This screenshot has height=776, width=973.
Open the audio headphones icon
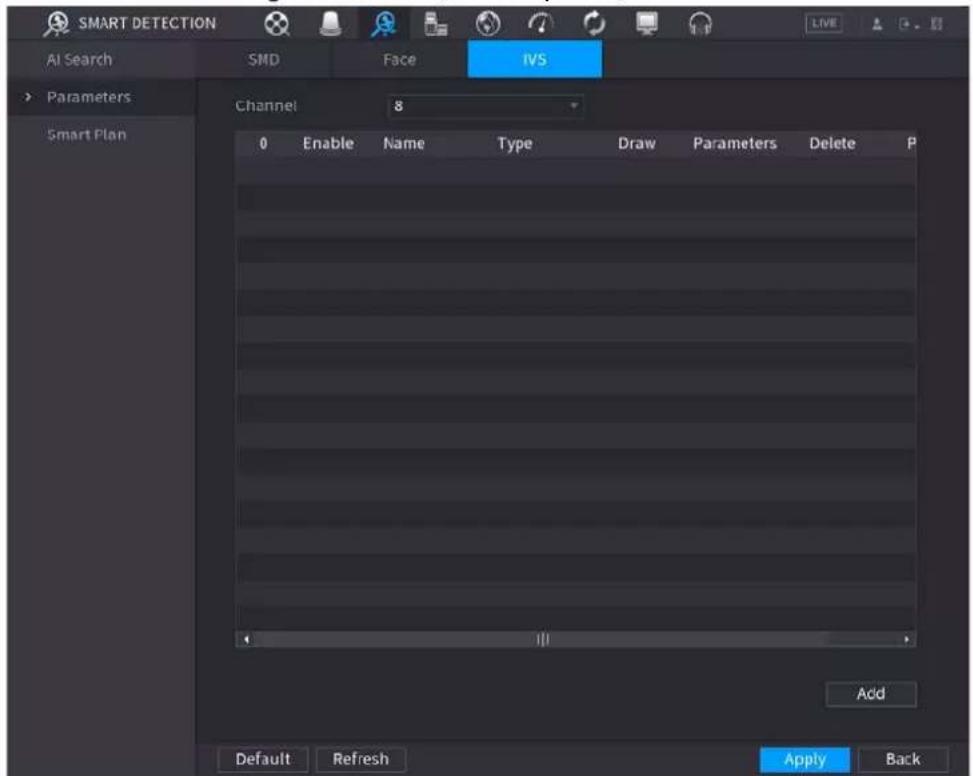[700, 24]
